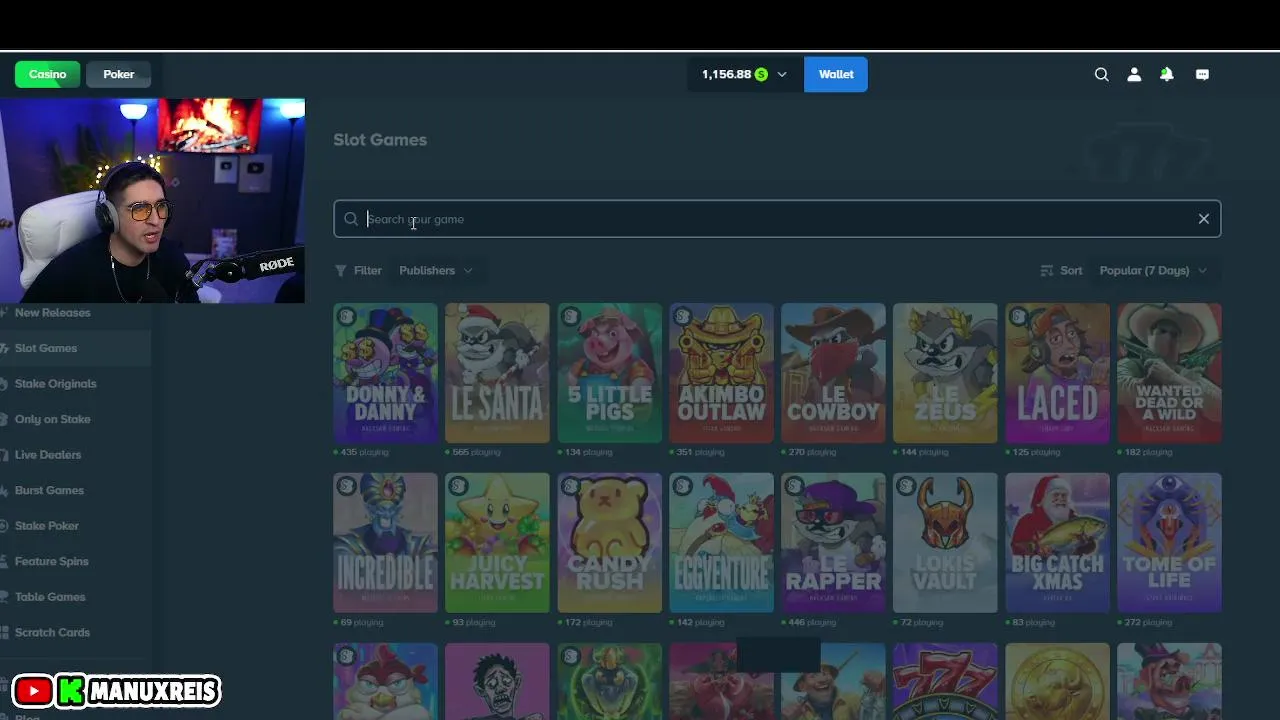This screenshot has width=1280, height=720.
Task: Click the green Kick logo in overlay
Action: [x=70, y=690]
